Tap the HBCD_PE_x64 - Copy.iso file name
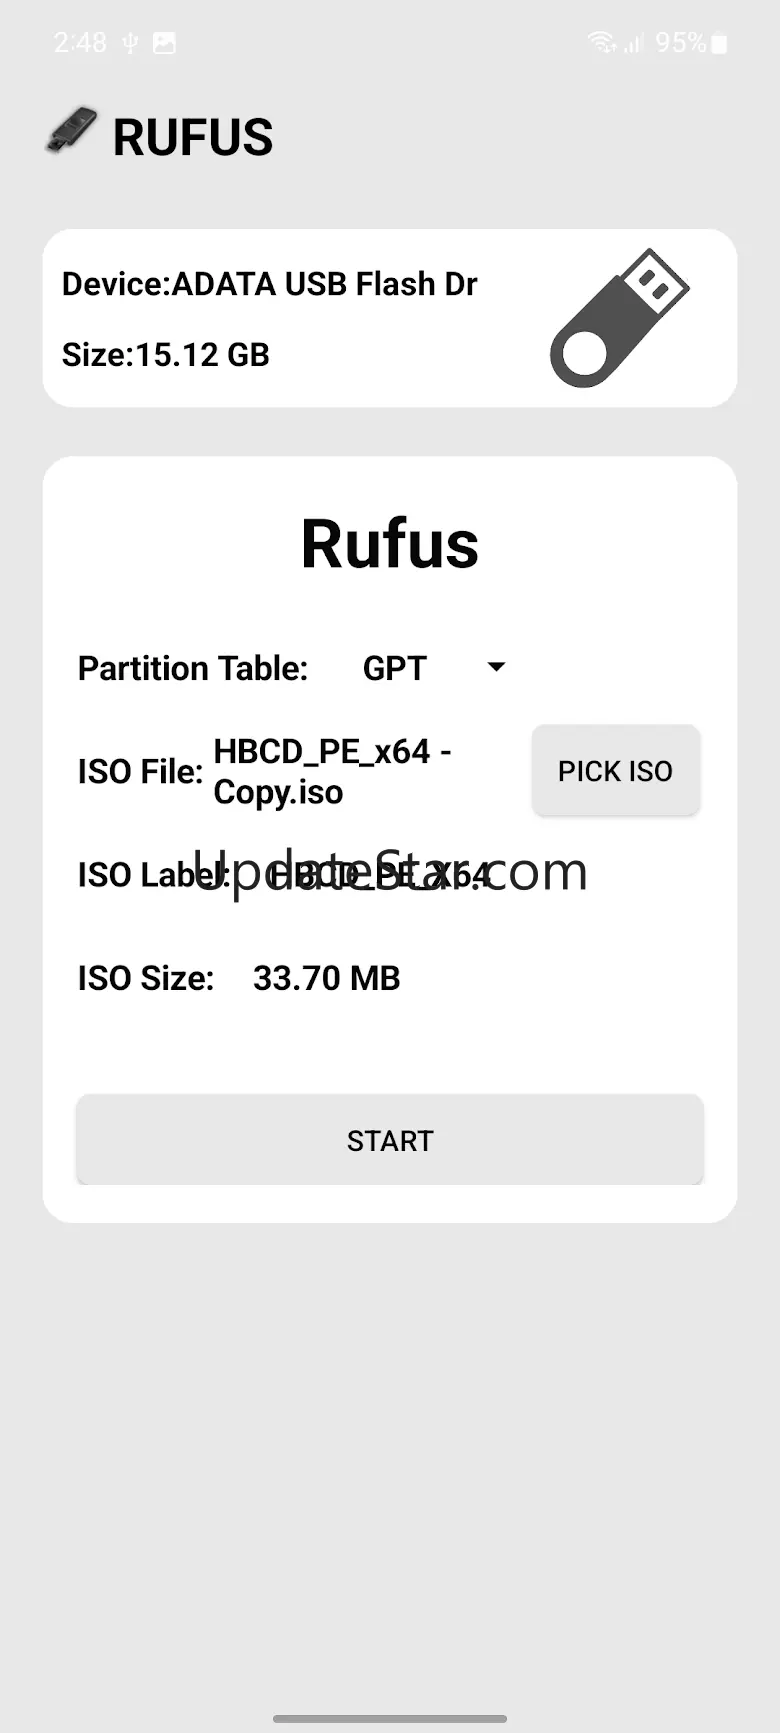 pyautogui.click(x=332, y=771)
